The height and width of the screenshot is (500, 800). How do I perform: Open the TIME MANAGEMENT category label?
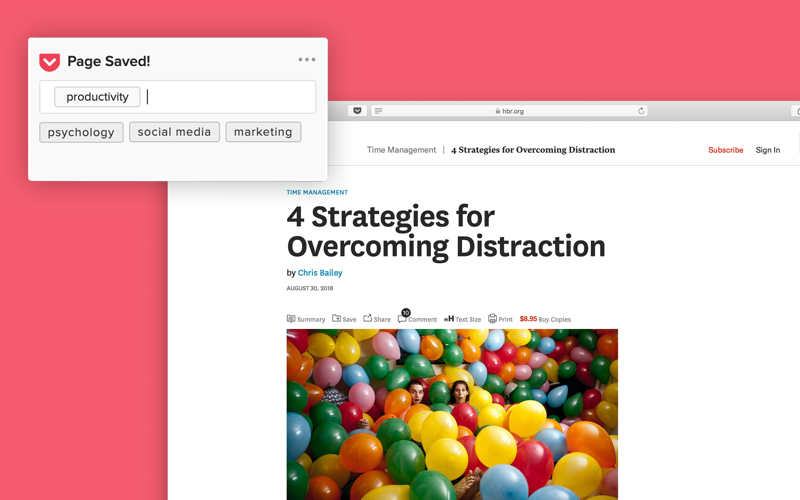click(x=317, y=192)
